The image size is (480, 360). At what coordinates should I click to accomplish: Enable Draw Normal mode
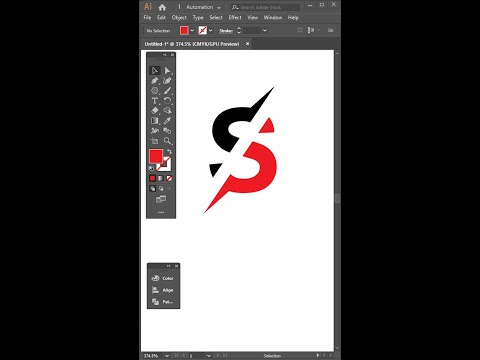[153, 189]
